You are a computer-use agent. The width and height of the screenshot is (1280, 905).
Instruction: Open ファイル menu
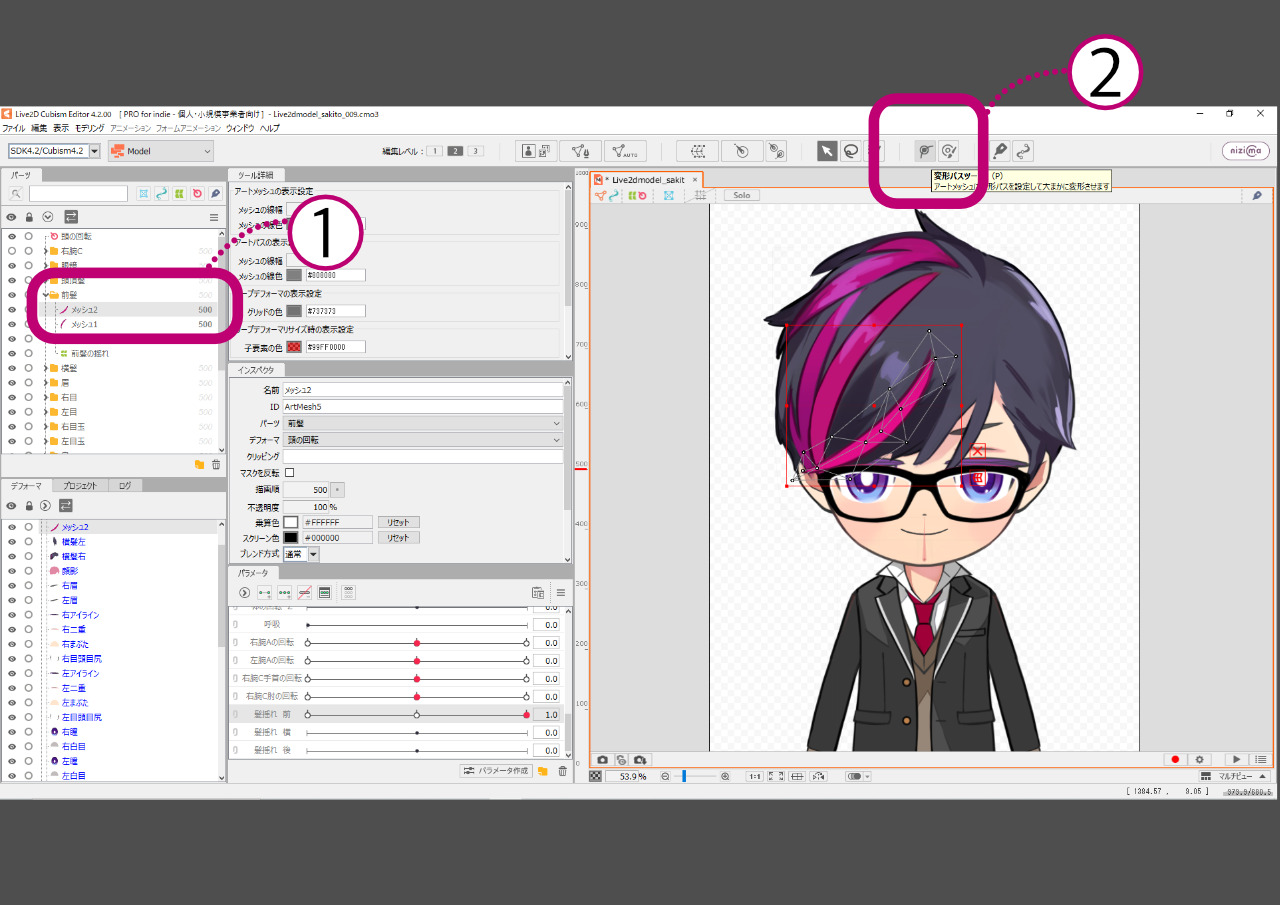pos(13,129)
